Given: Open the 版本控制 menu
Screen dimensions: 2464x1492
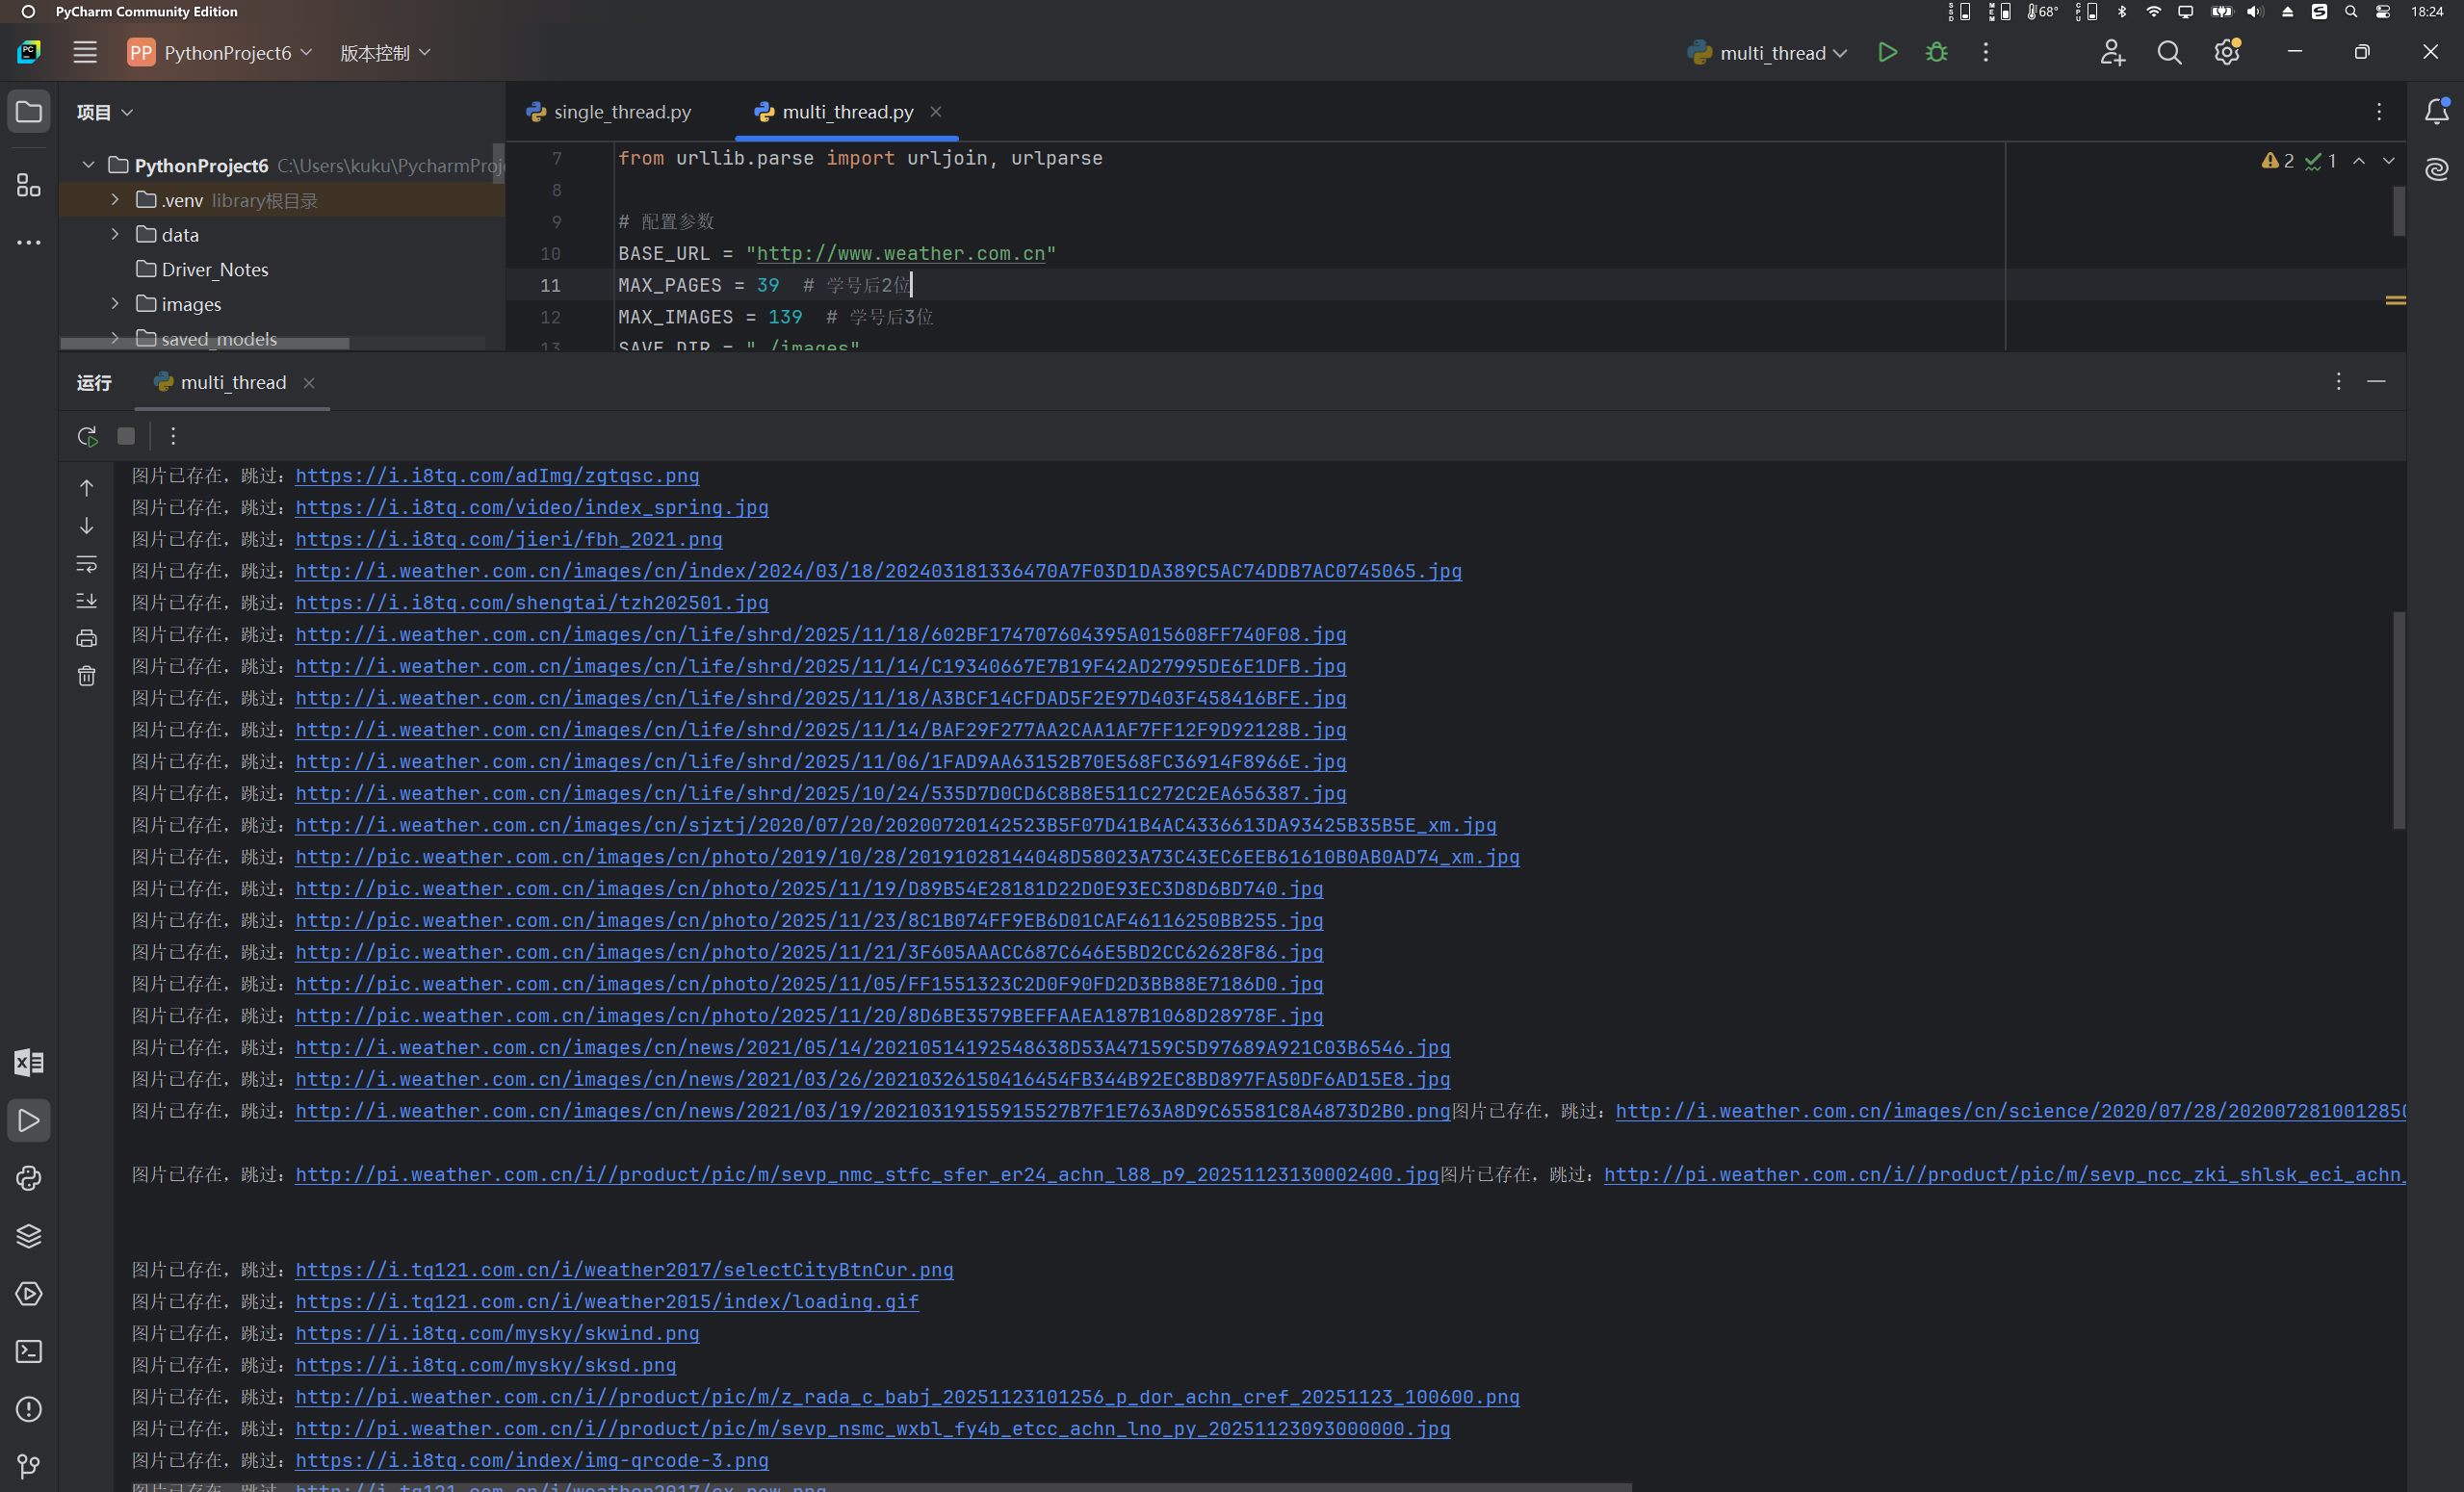Looking at the screenshot, I should pyautogui.click(x=385, y=53).
